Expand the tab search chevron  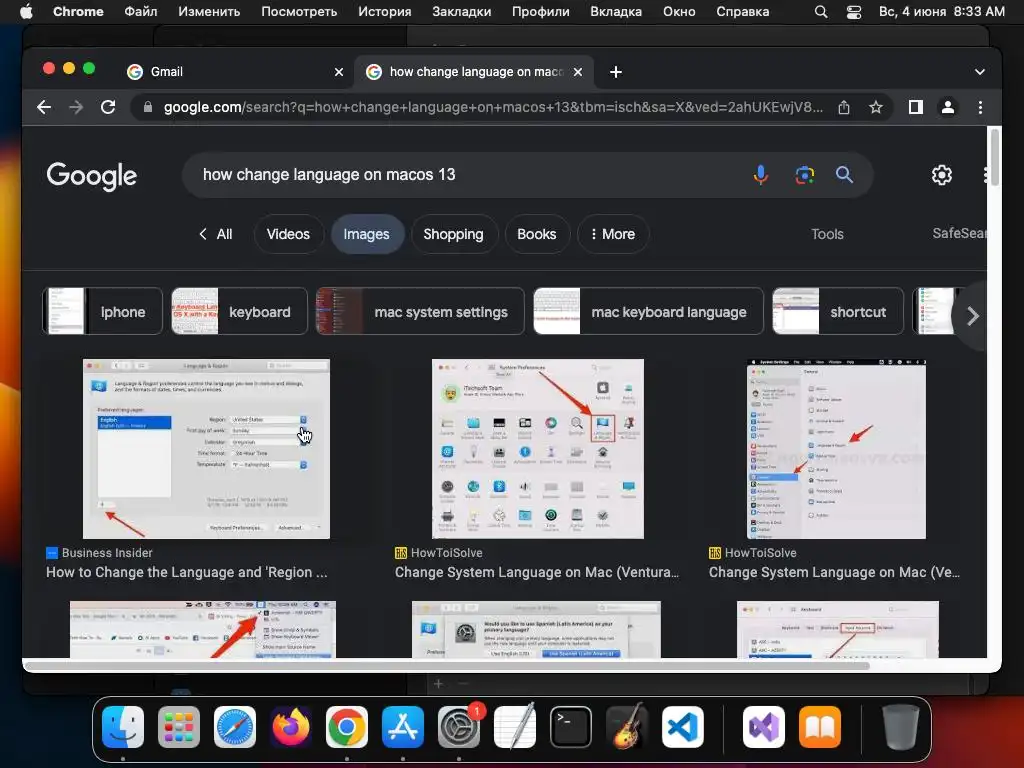pyautogui.click(x=980, y=72)
